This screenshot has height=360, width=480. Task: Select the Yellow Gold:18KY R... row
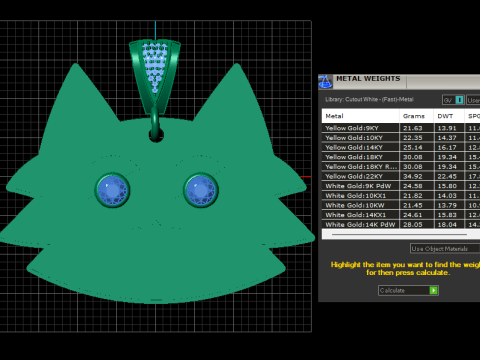401,167
